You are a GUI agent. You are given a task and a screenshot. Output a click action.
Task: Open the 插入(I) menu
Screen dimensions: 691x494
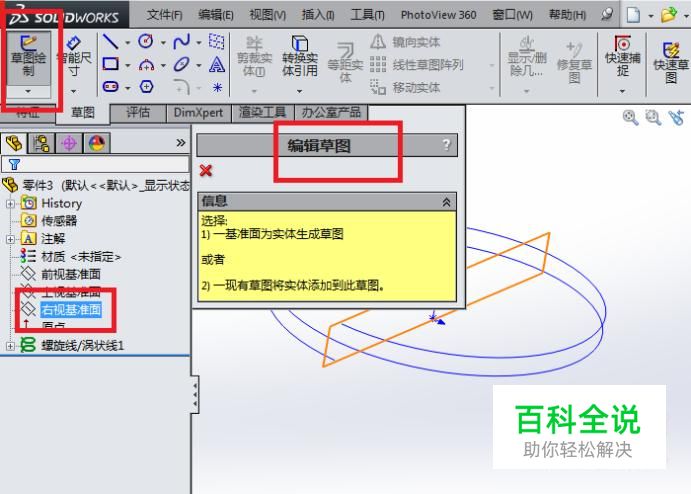coord(318,15)
